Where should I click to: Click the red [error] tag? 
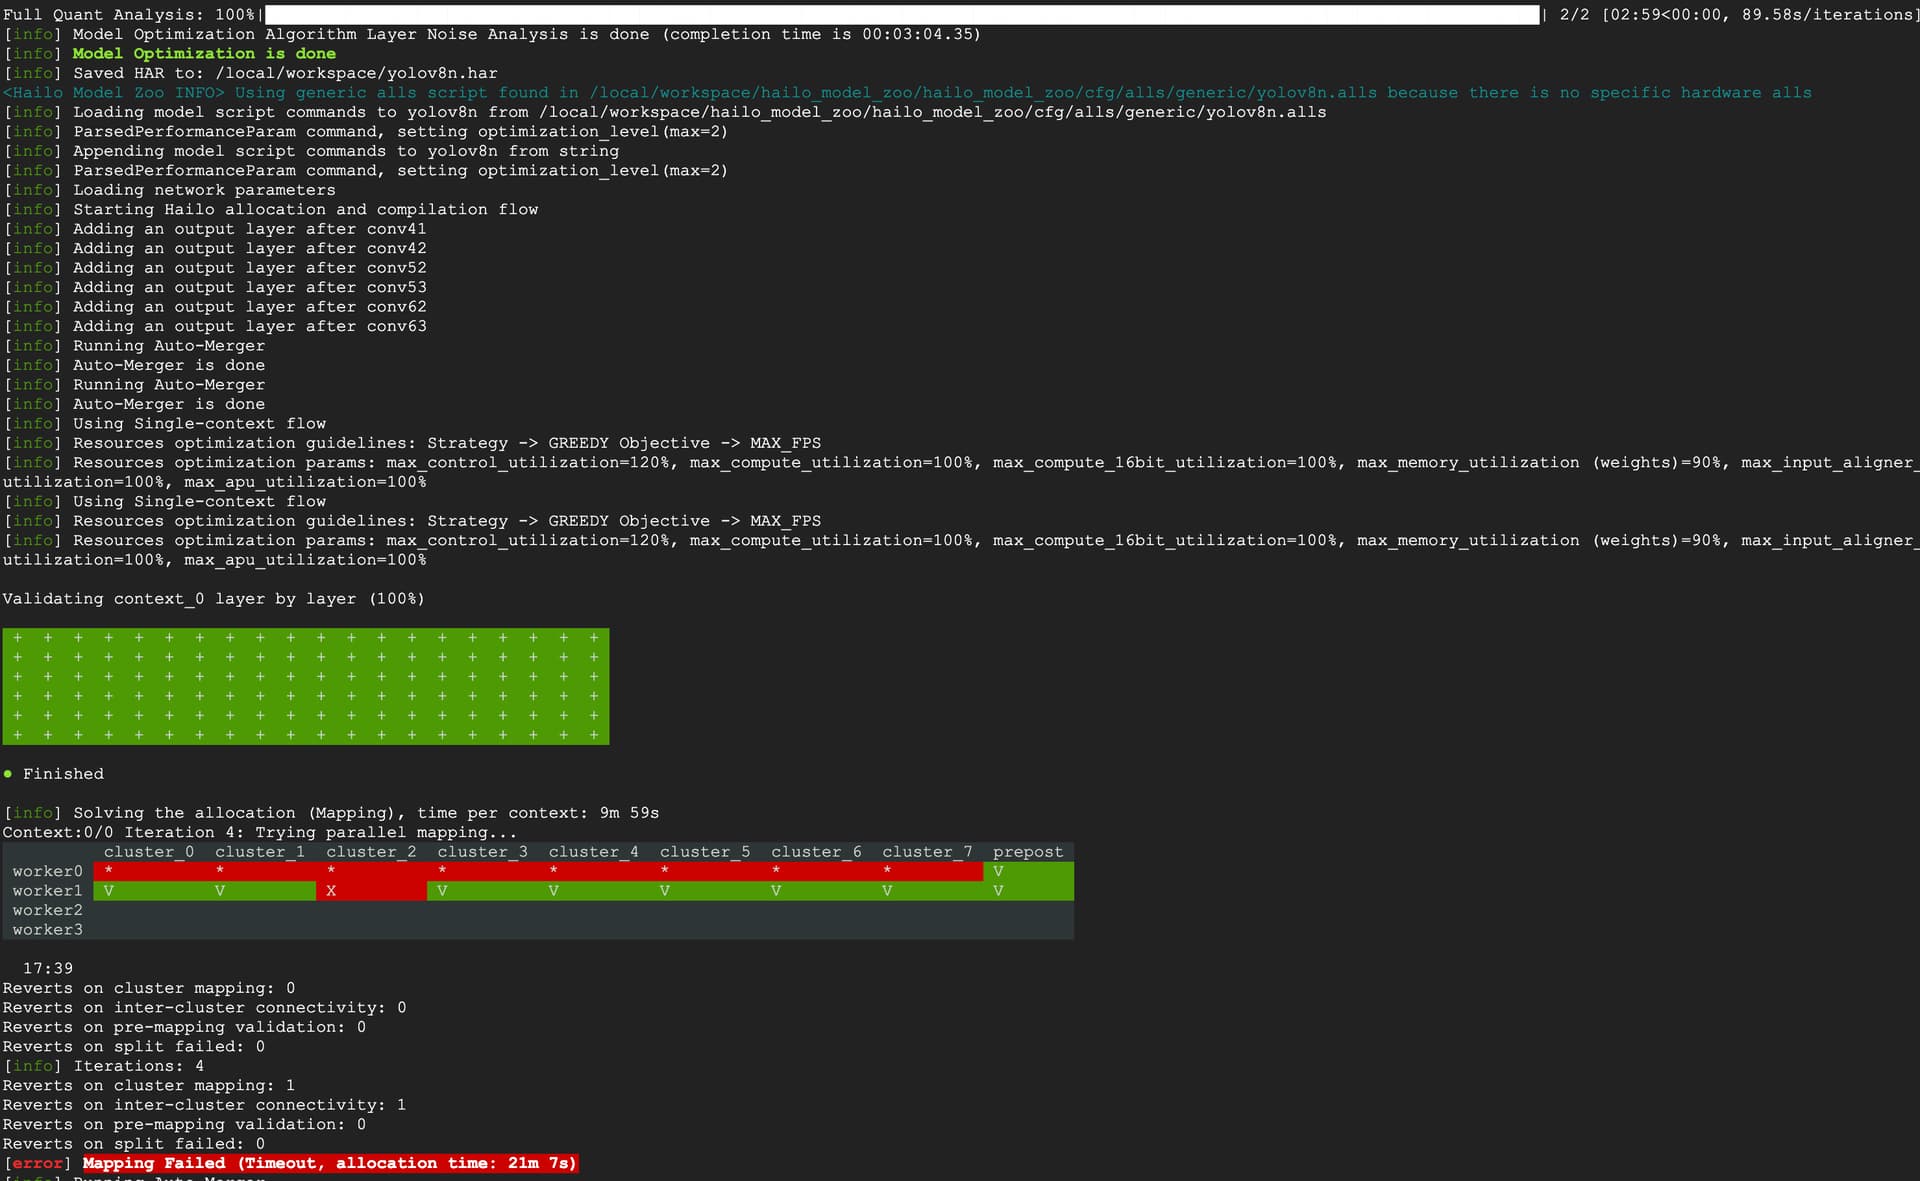point(37,1163)
